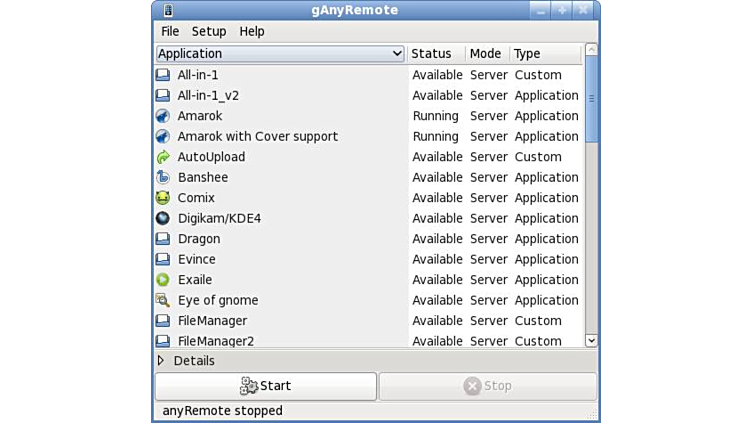This screenshot has width=752, height=423.
Task: Click the Eye of gnome icon
Action: click(163, 300)
